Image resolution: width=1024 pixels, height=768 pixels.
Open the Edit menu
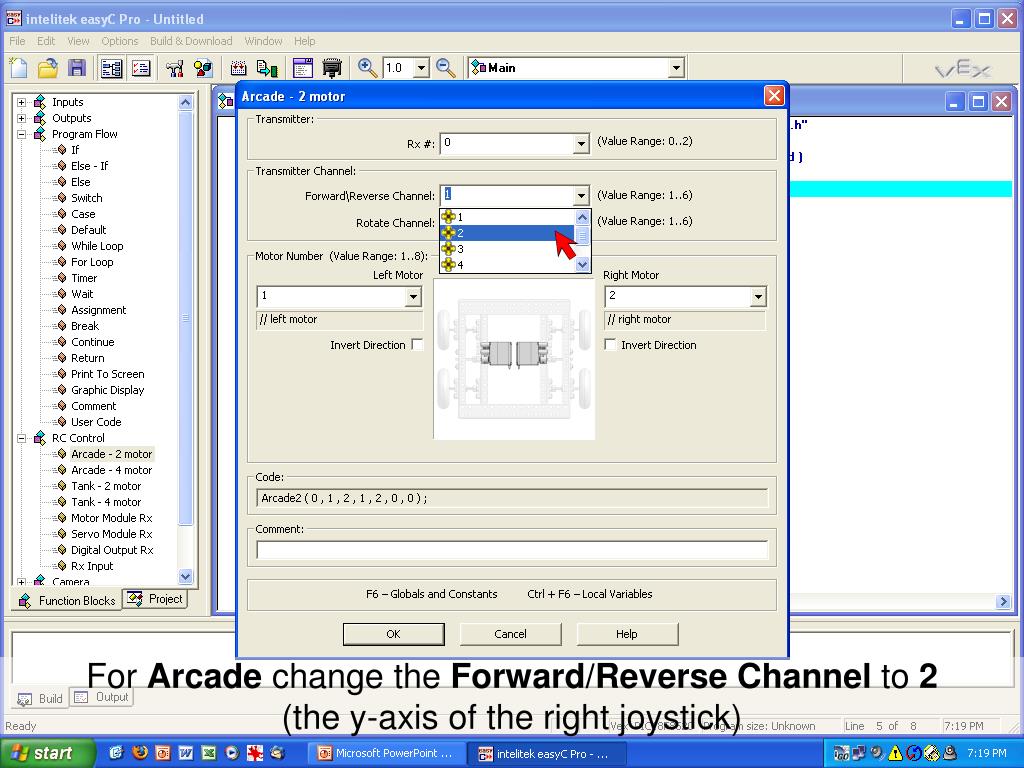[46, 41]
